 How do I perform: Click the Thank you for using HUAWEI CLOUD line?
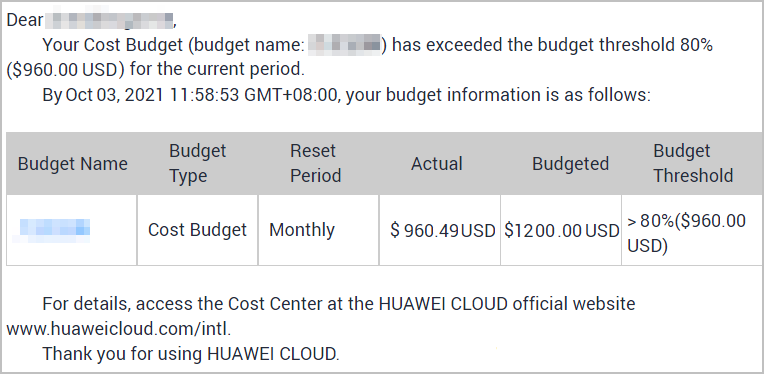tap(191, 354)
